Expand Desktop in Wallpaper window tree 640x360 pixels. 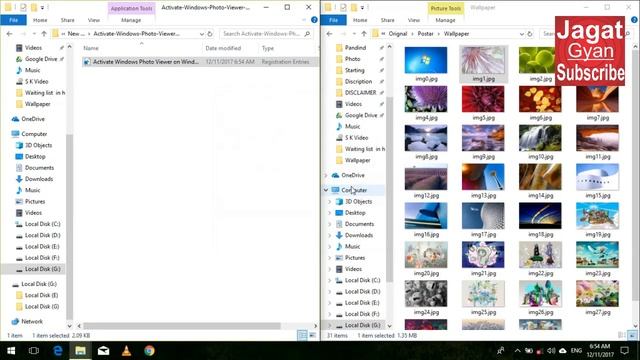(330, 213)
